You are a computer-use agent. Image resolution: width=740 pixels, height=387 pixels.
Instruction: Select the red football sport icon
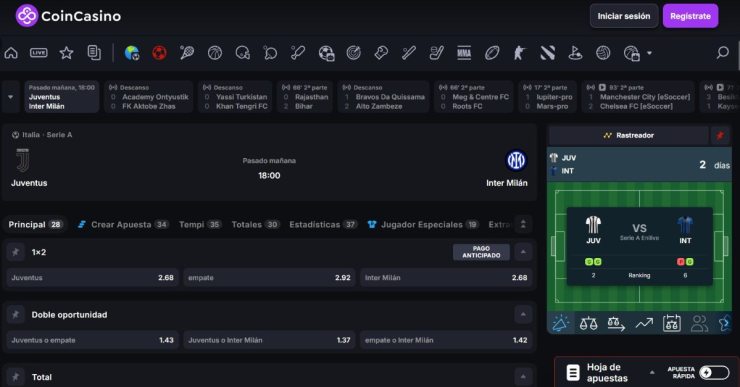[160, 53]
